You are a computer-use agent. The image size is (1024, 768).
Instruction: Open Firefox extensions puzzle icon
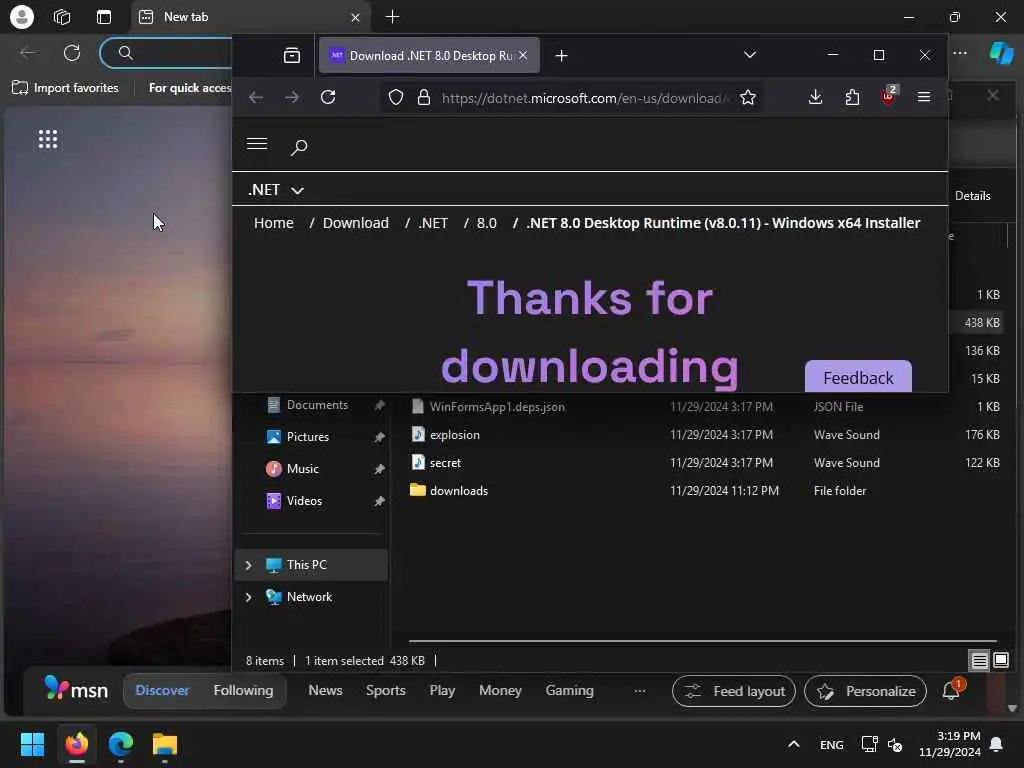pyautogui.click(x=852, y=97)
